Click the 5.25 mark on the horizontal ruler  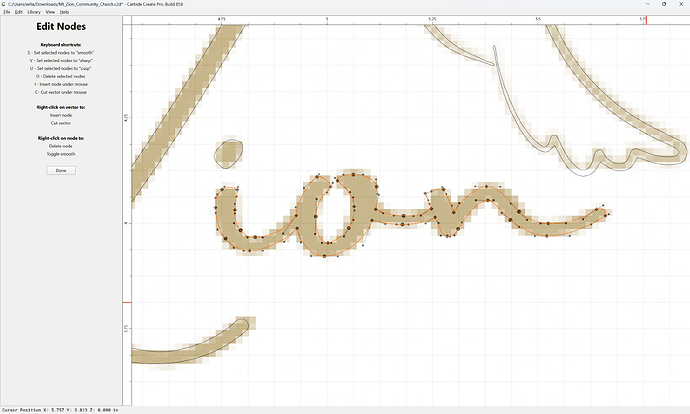(432, 19)
